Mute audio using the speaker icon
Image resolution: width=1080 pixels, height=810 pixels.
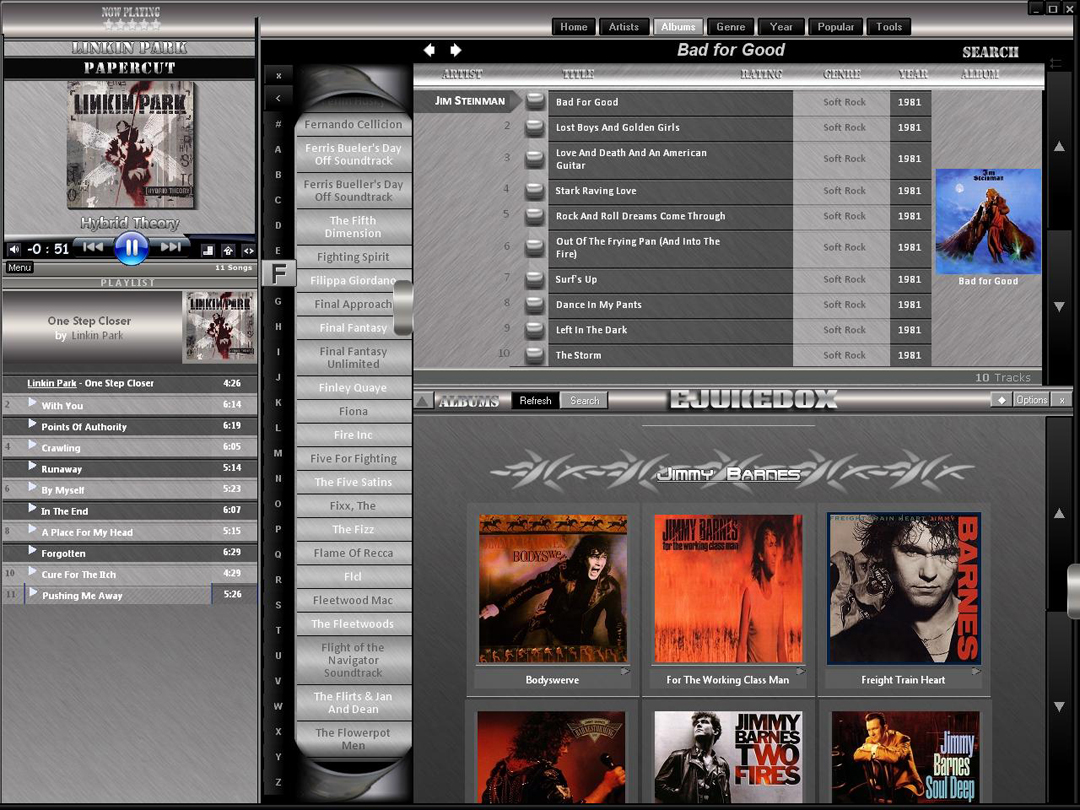click(x=14, y=249)
